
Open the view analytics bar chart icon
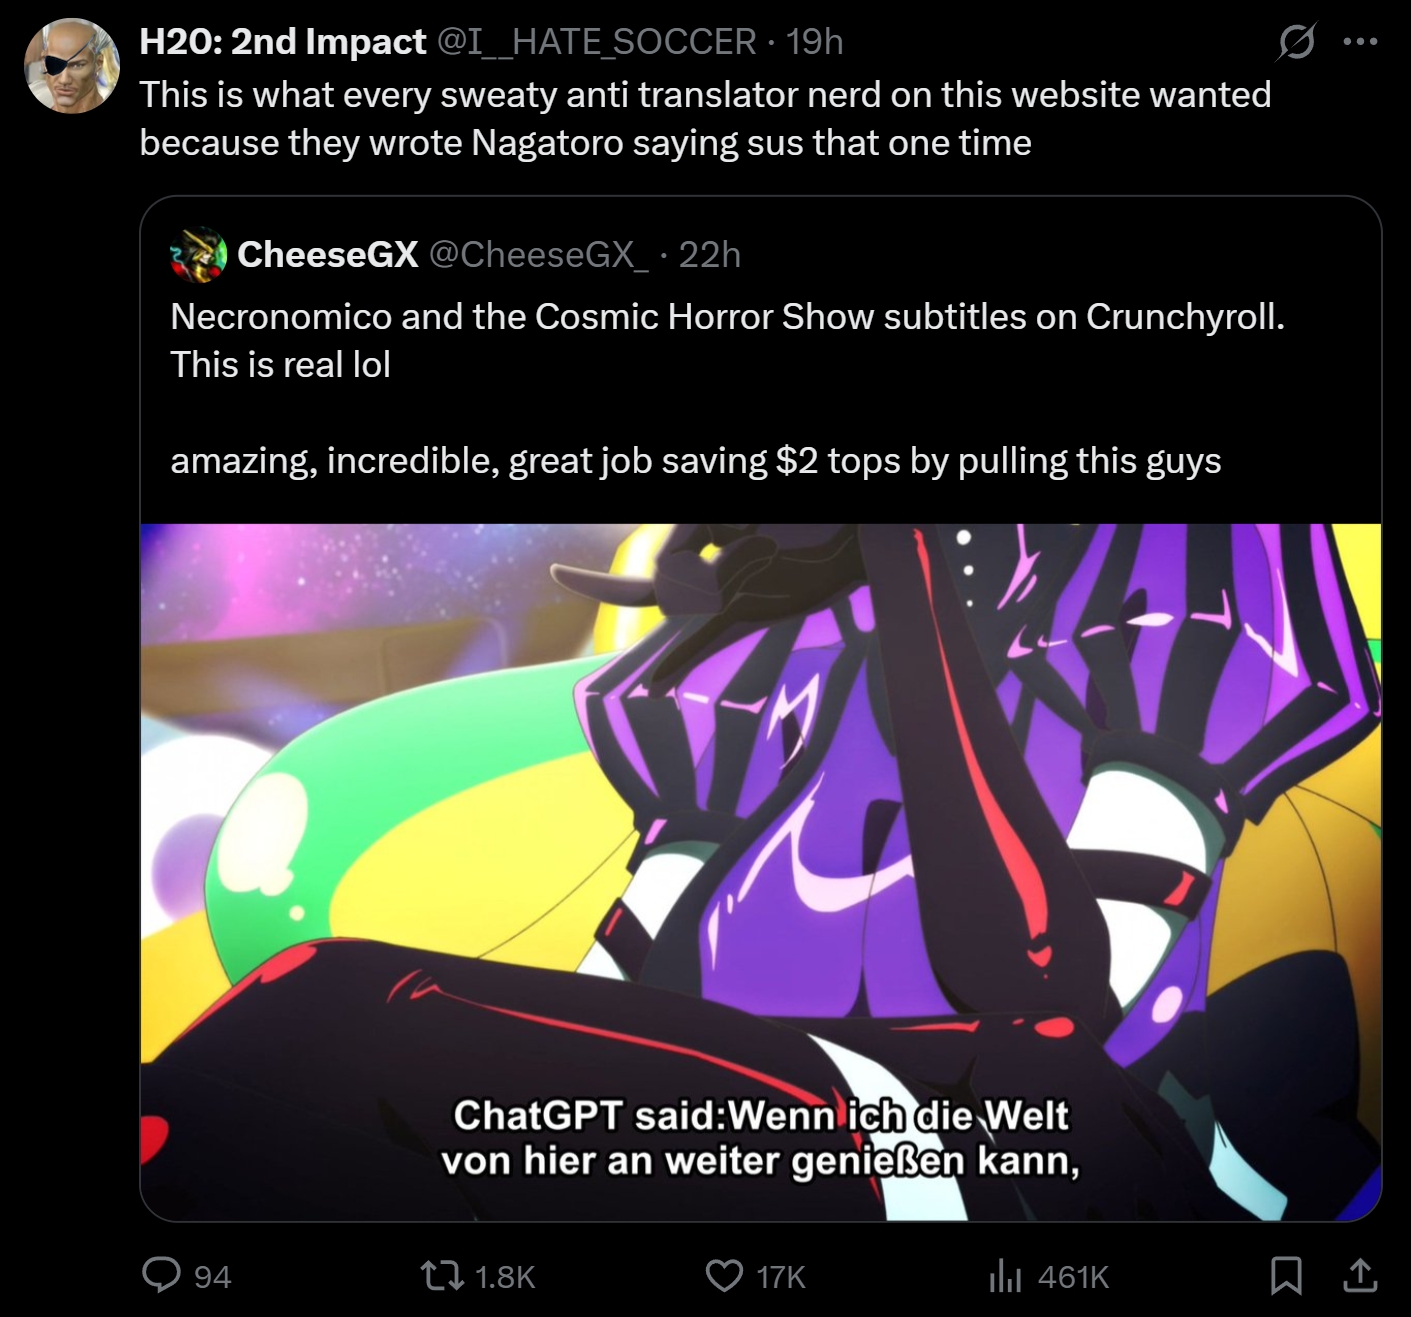(1006, 1276)
